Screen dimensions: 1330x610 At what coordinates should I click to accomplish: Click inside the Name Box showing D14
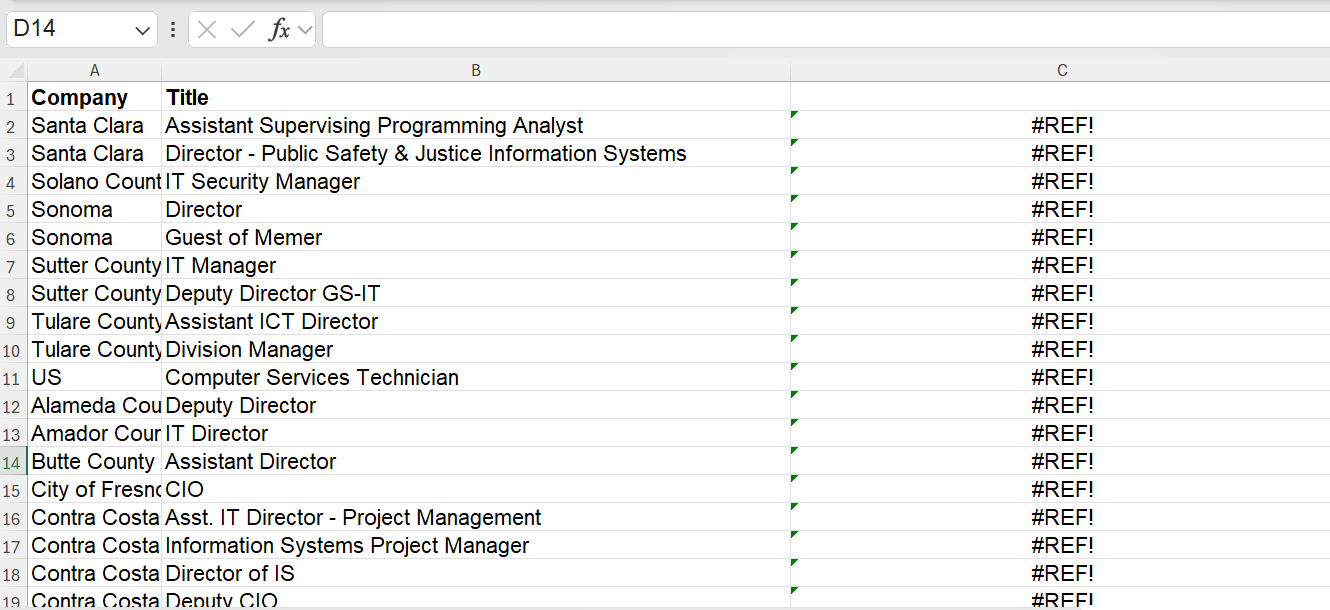pos(70,30)
